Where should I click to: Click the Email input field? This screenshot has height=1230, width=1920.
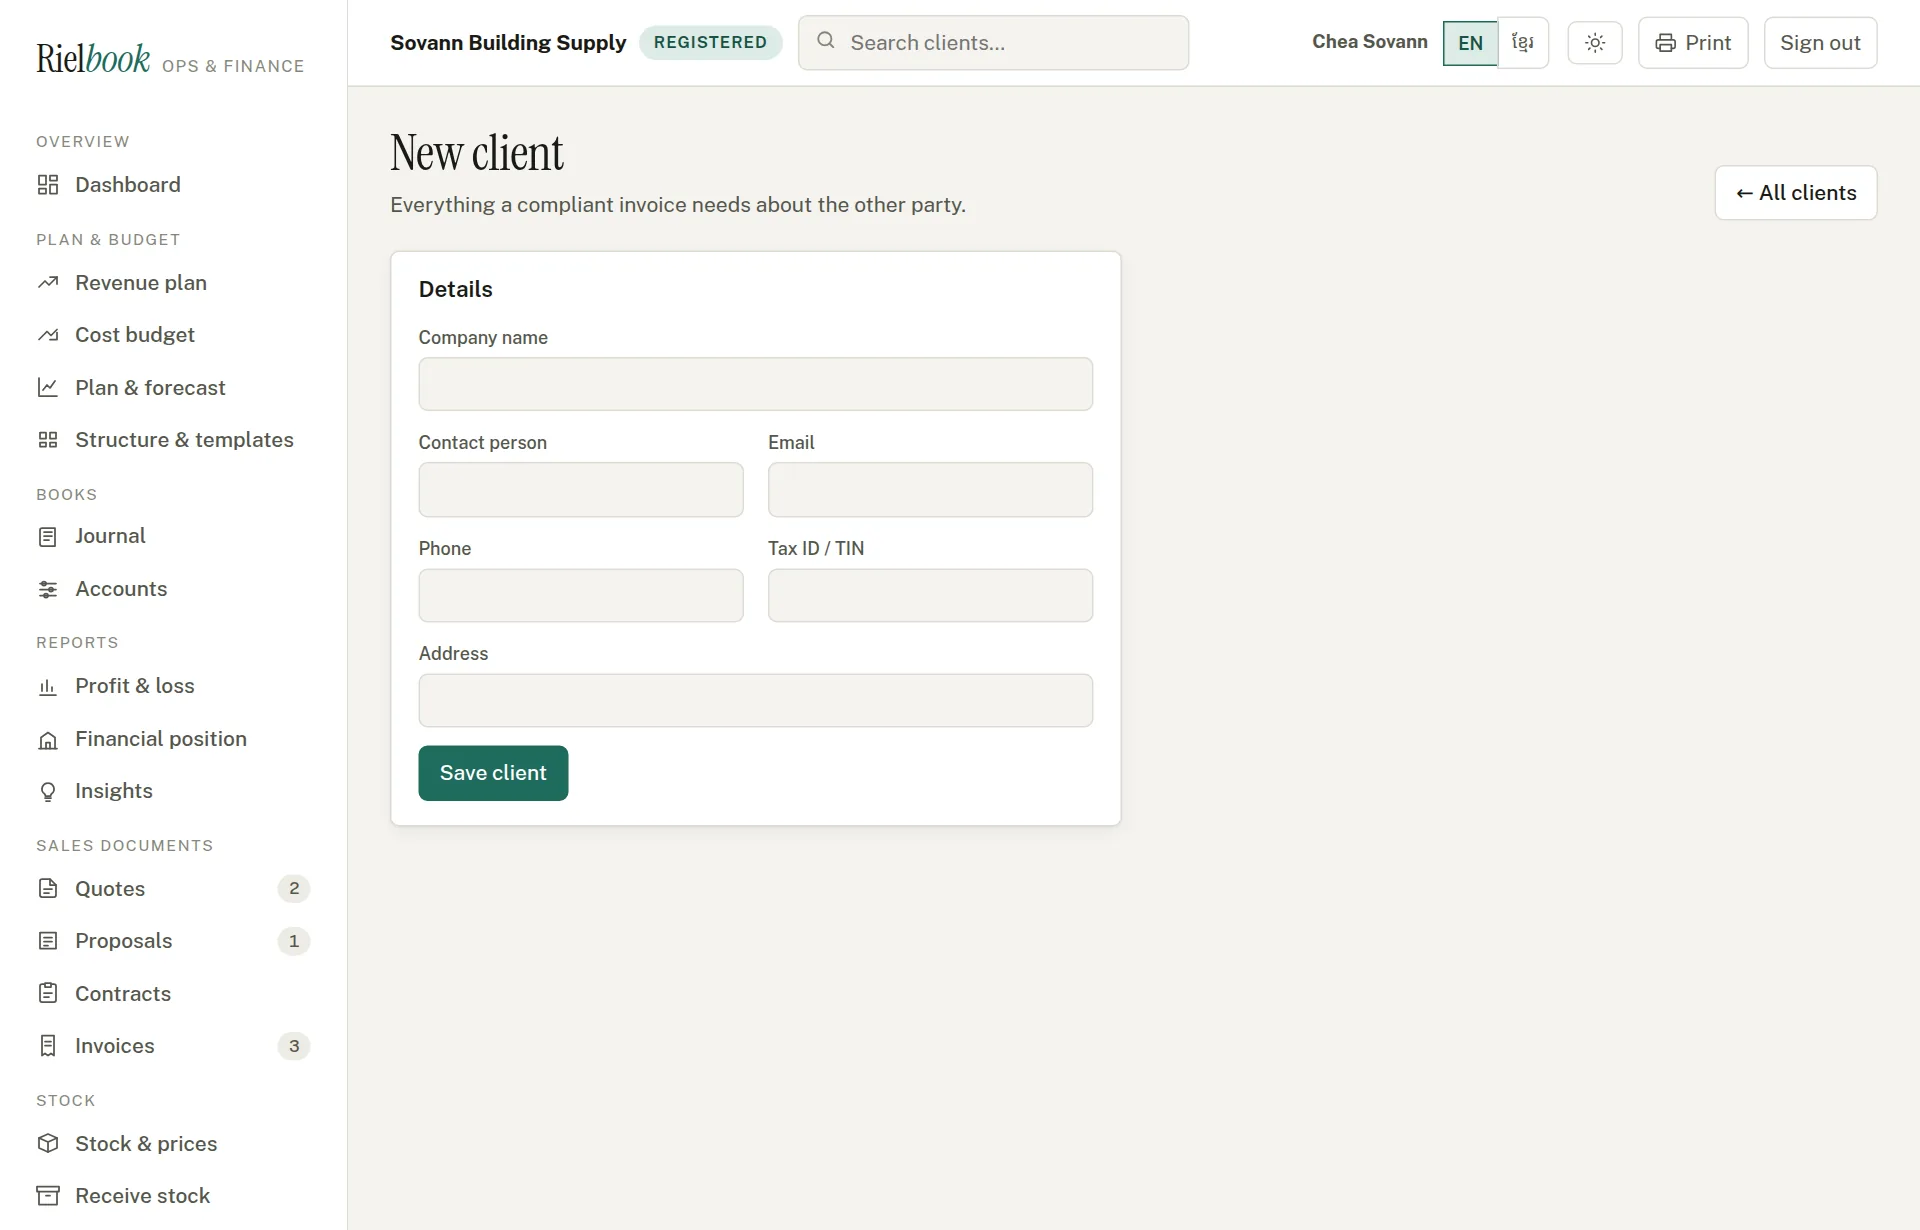[x=930, y=490]
